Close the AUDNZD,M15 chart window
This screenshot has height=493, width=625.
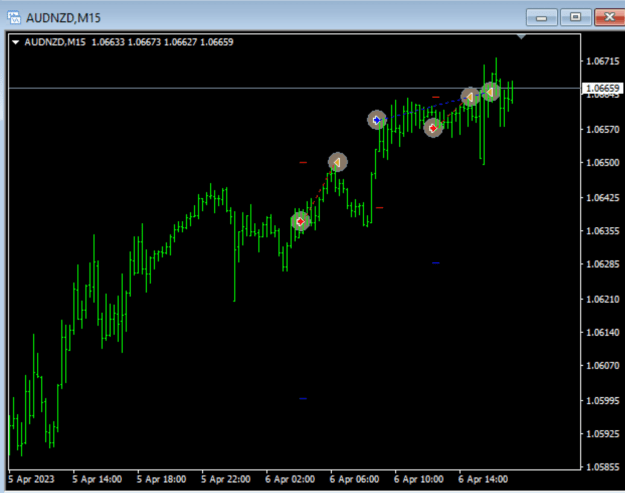click(609, 18)
